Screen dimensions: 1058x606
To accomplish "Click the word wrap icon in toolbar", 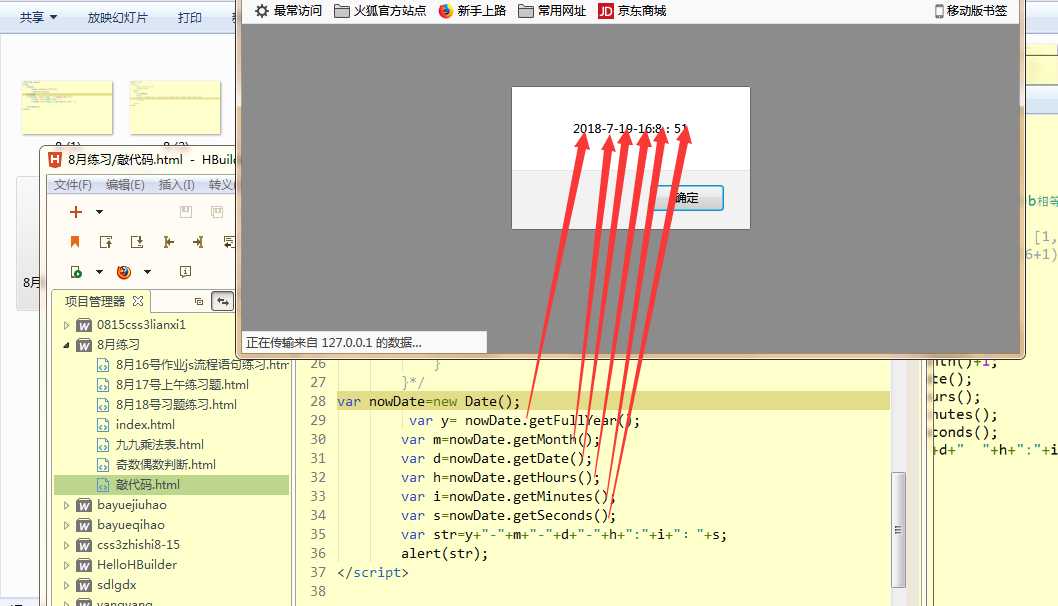I will coord(229,242).
